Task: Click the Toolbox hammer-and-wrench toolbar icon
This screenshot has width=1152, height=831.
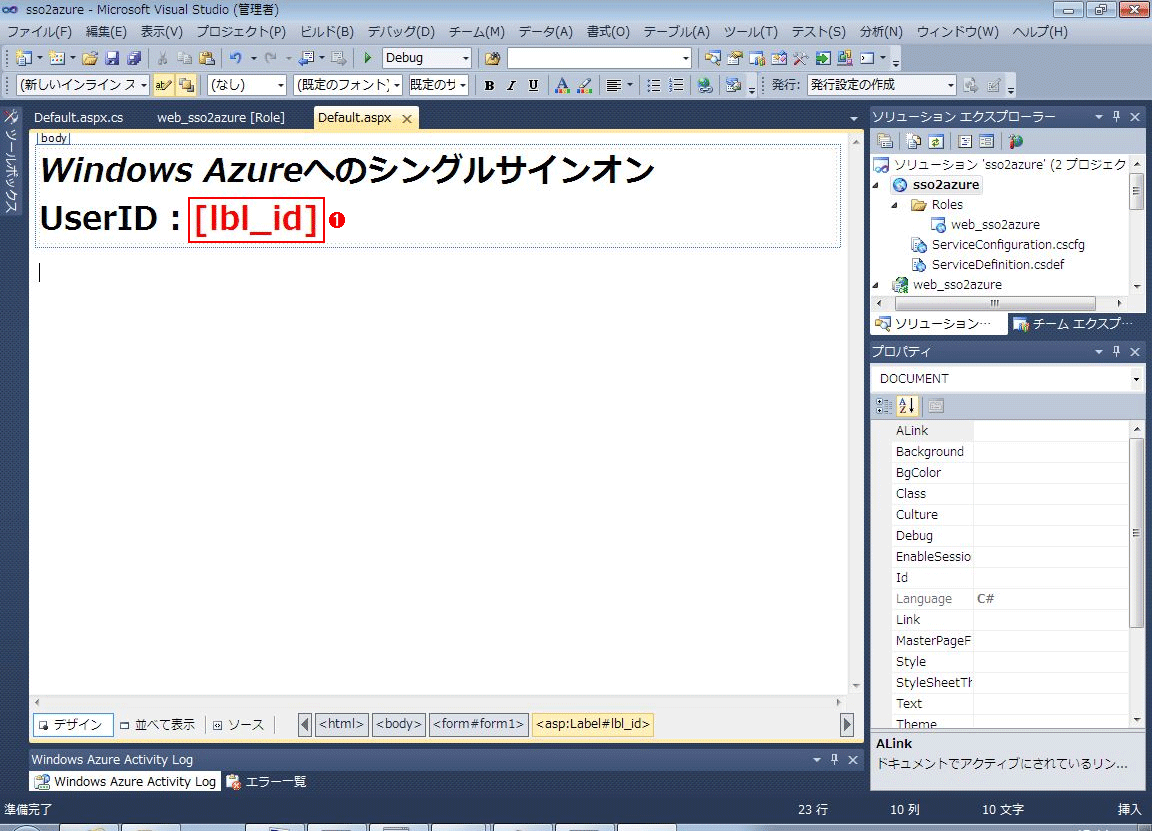Action: [x=800, y=58]
